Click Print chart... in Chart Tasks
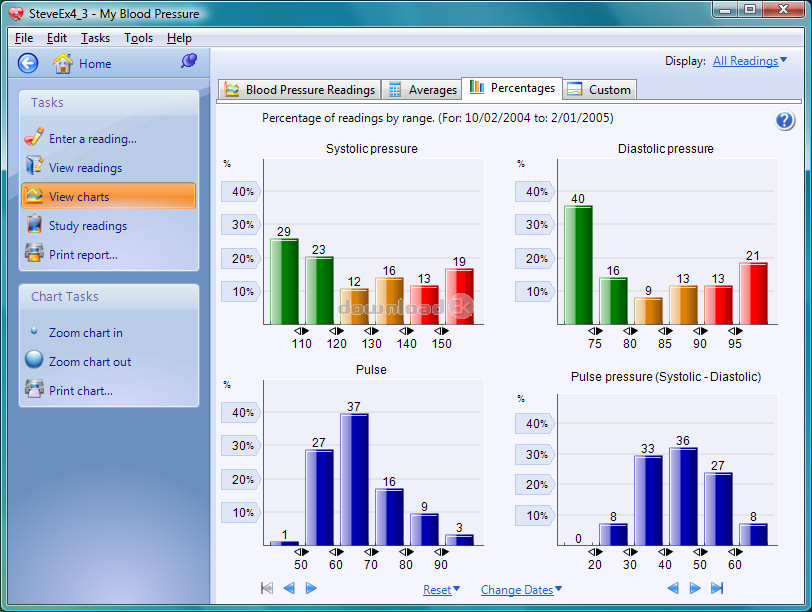The width and height of the screenshot is (812, 612). [x=80, y=390]
